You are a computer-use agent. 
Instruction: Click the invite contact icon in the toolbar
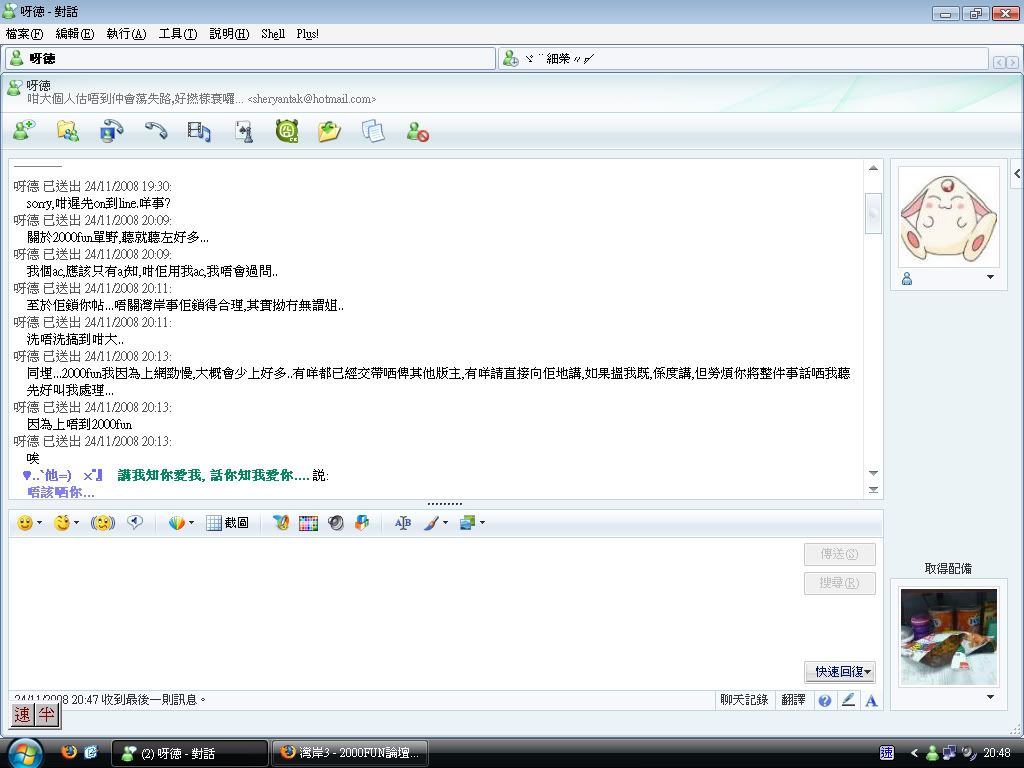24,130
